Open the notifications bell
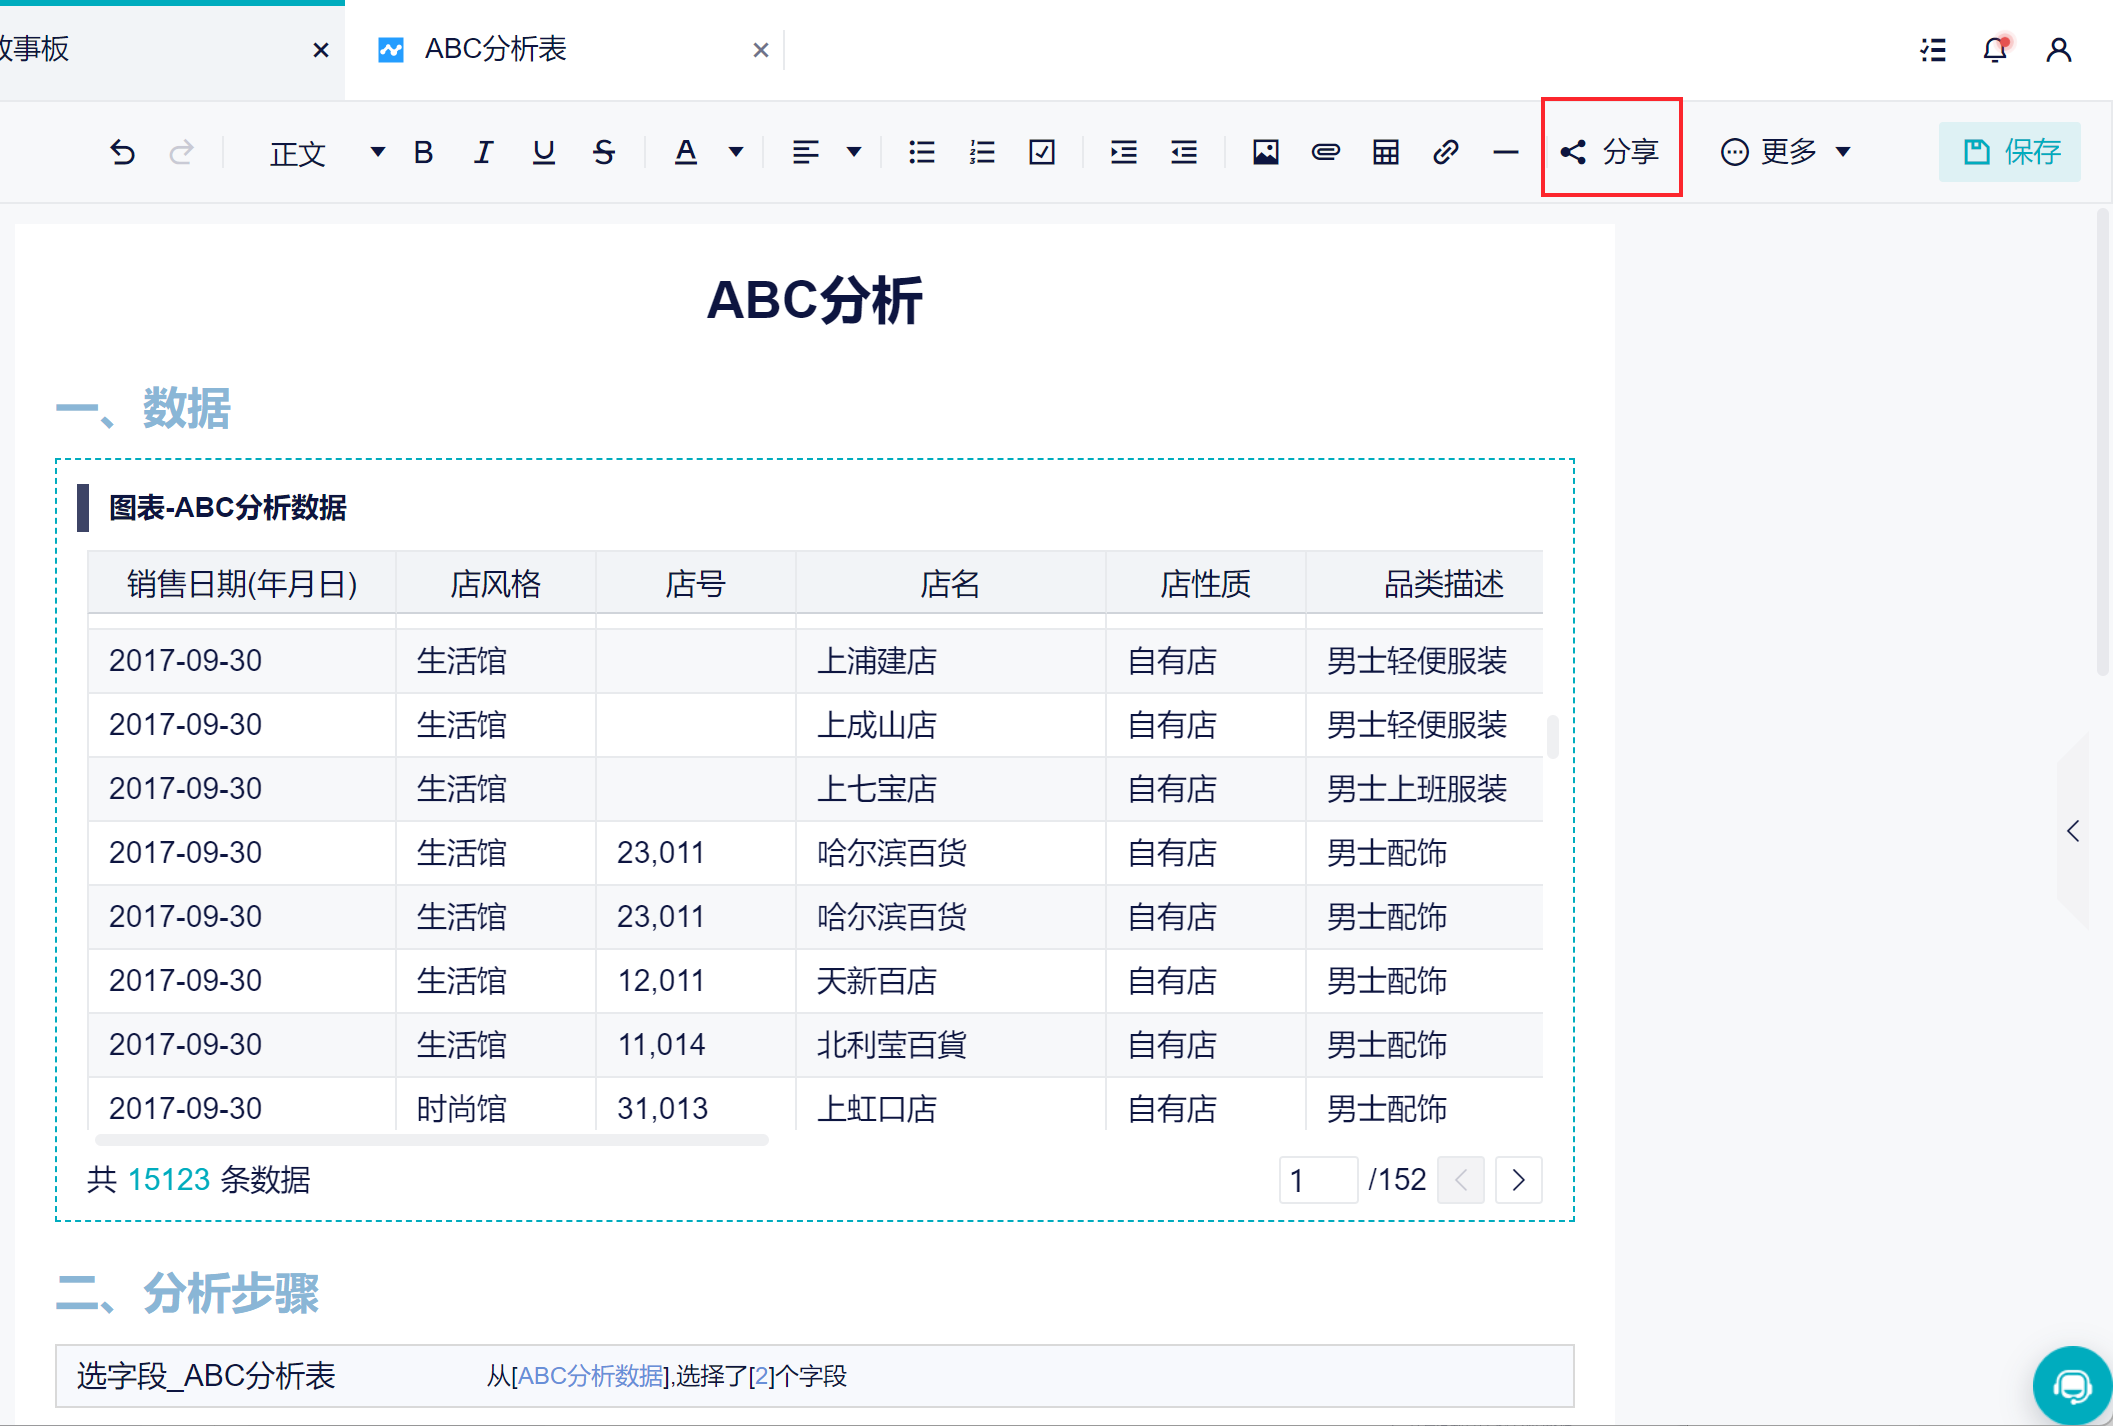The image size is (2113, 1426). point(1995,49)
